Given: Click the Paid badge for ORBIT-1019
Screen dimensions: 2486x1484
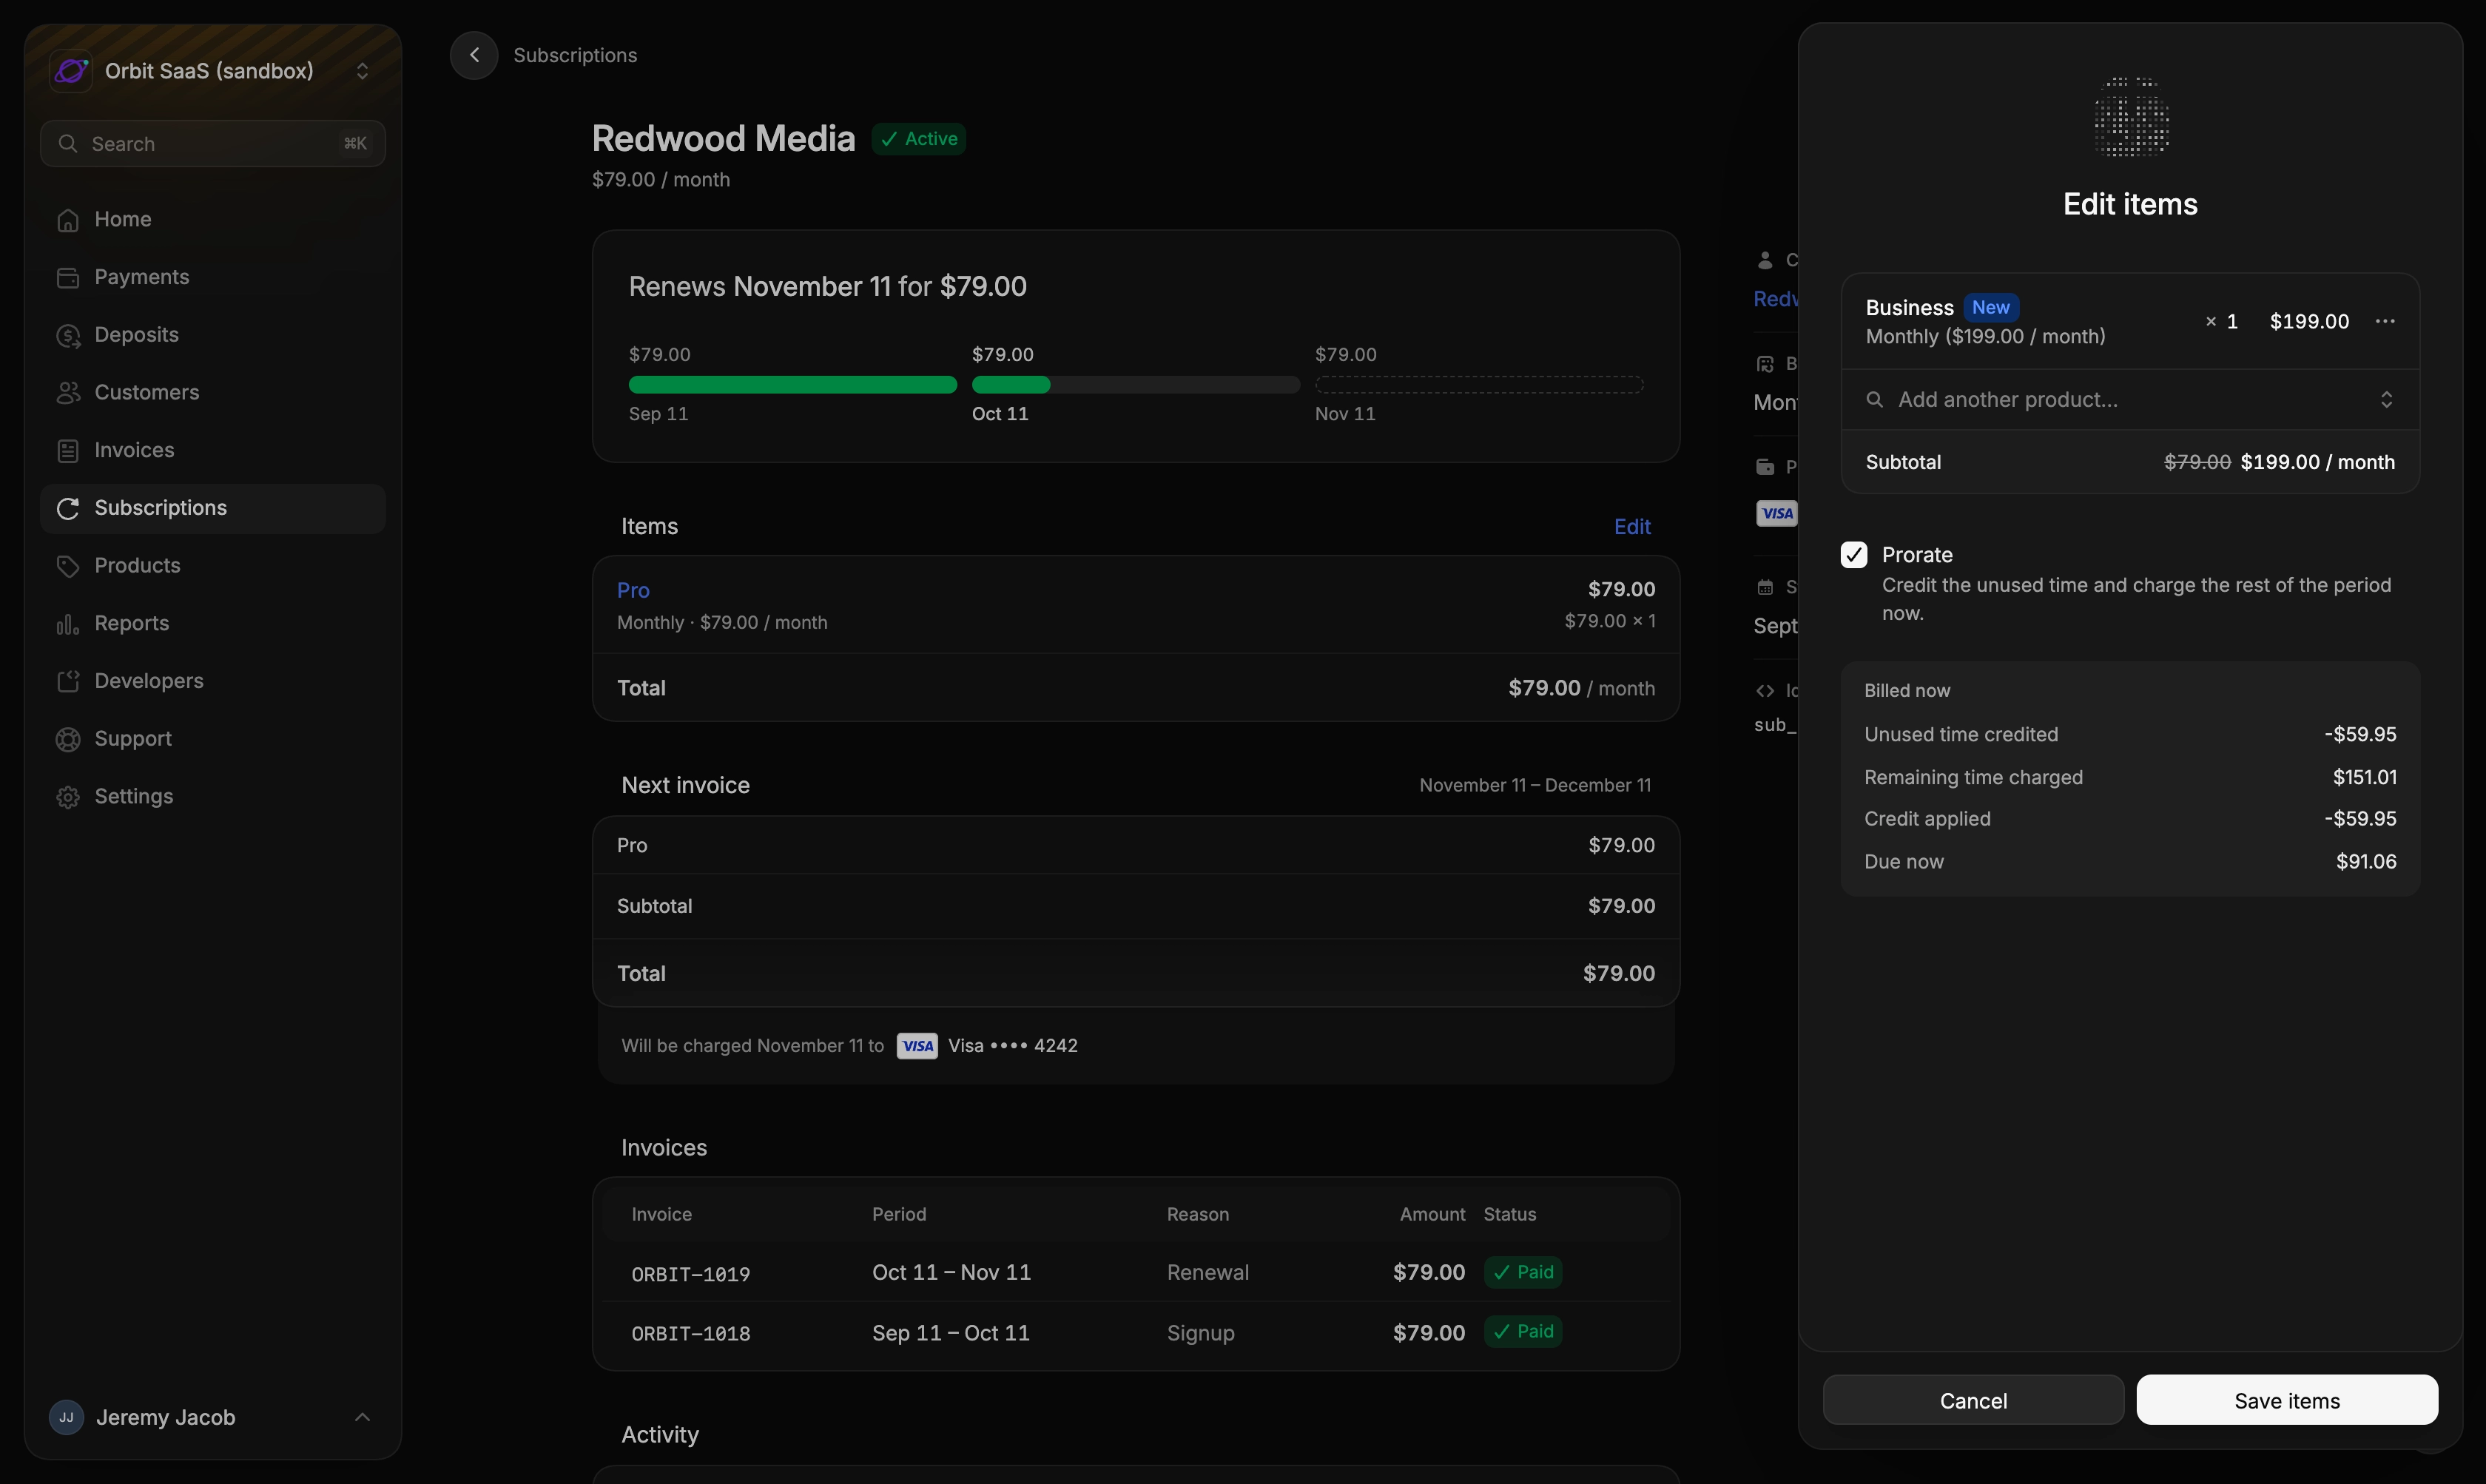Looking at the screenshot, I should click(1523, 1272).
